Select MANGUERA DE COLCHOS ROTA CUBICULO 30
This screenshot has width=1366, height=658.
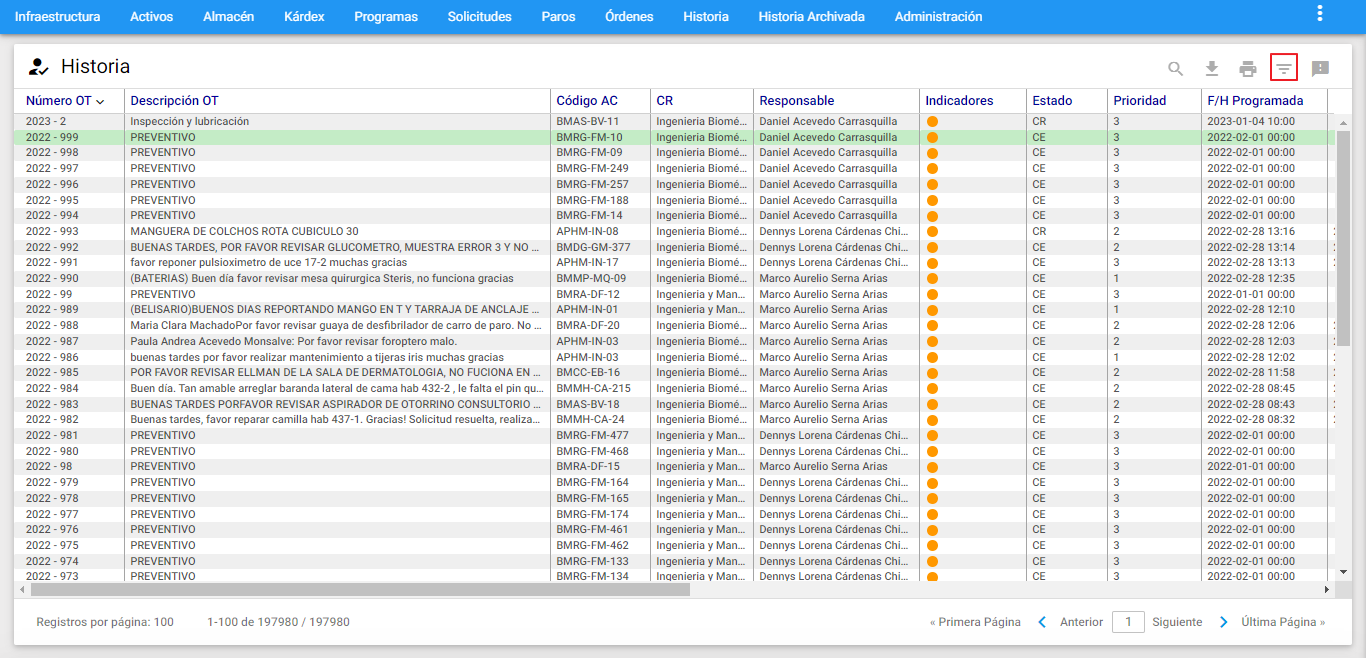click(x=244, y=231)
